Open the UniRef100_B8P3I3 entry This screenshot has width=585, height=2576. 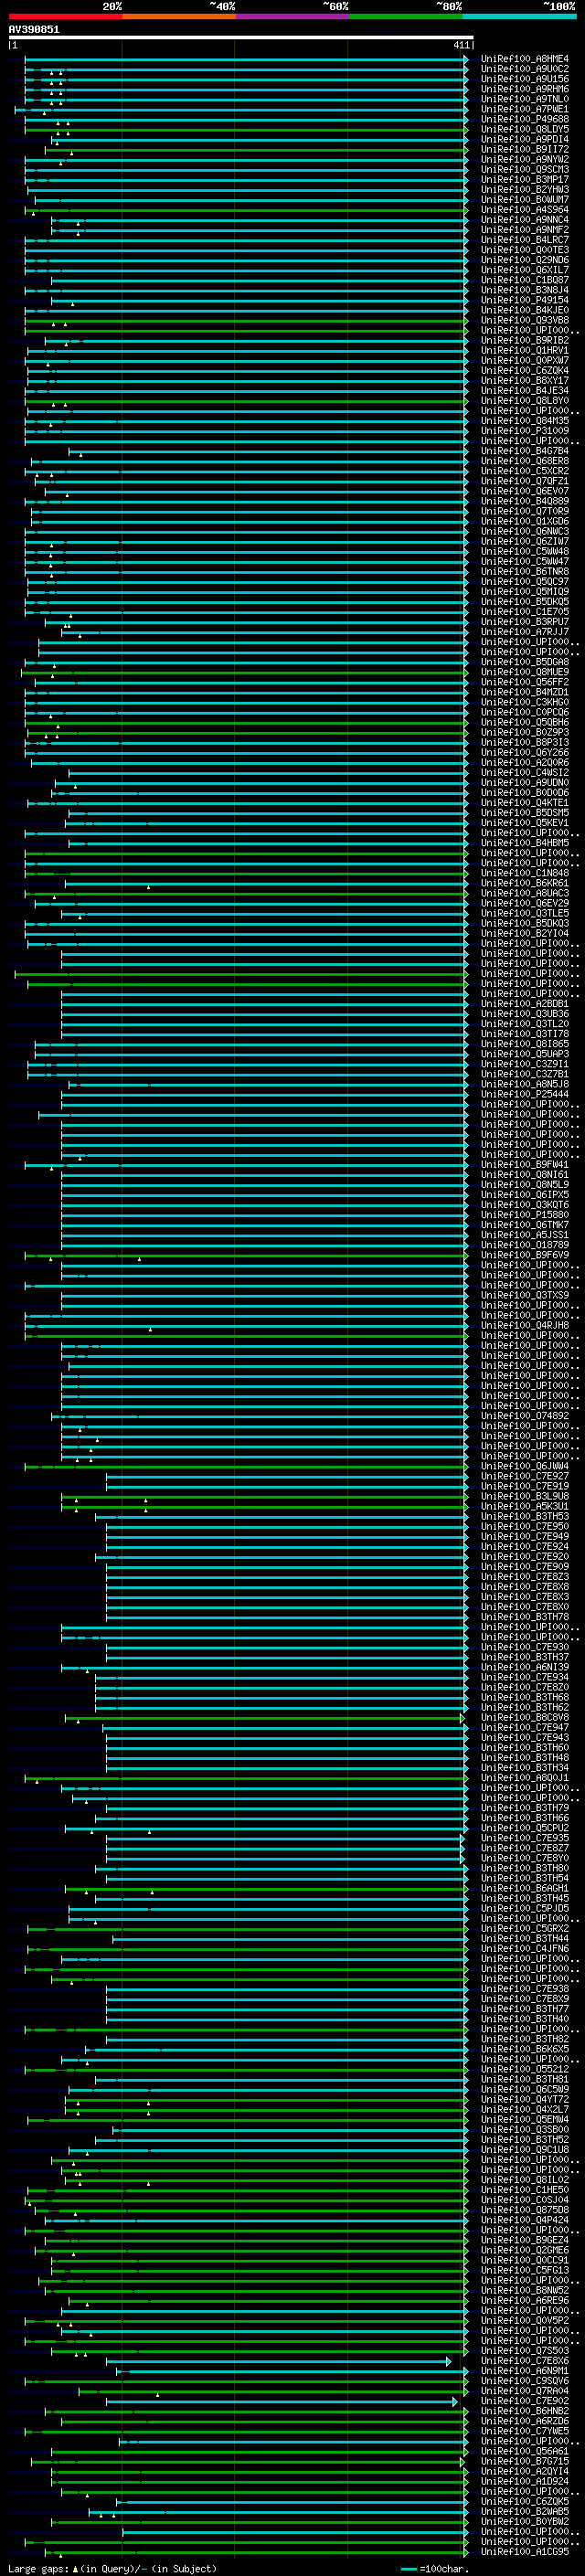(x=524, y=742)
